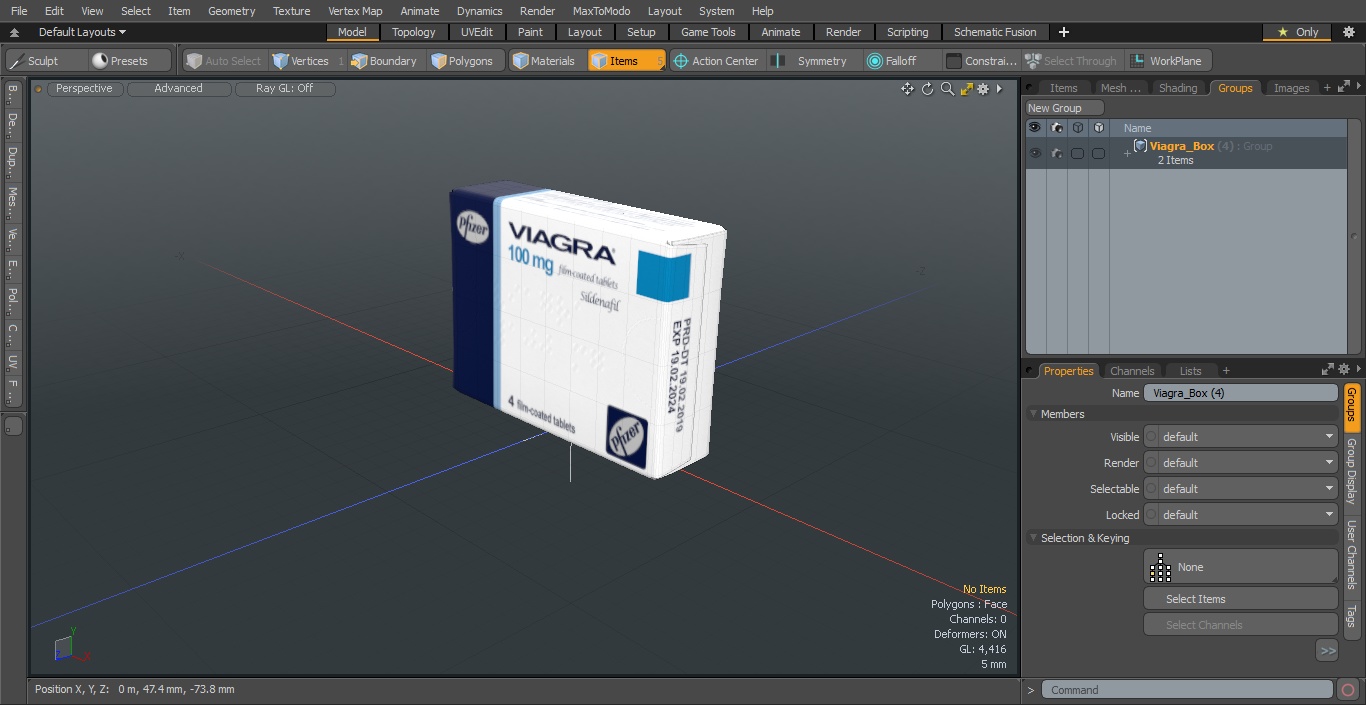Click the Command input field

point(1186,690)
